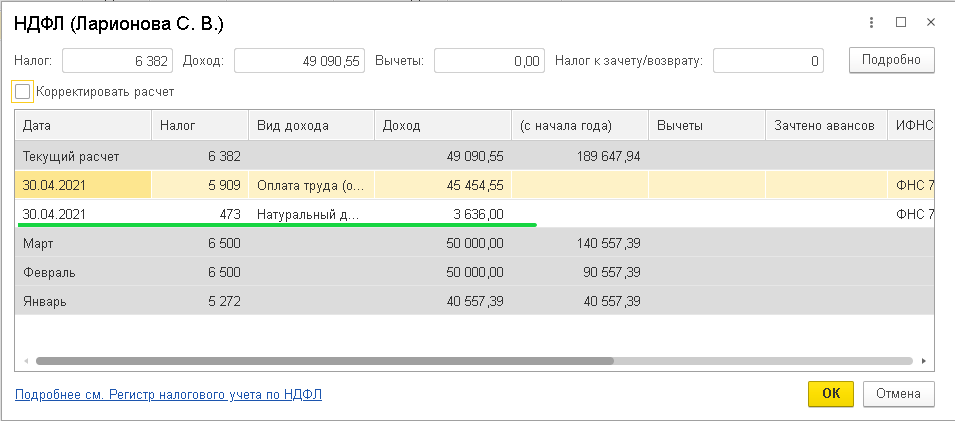The height and width of the screenshot is (421, 955).
Task: Sort by the Дата column header
Action: click(x=82, y=126)
